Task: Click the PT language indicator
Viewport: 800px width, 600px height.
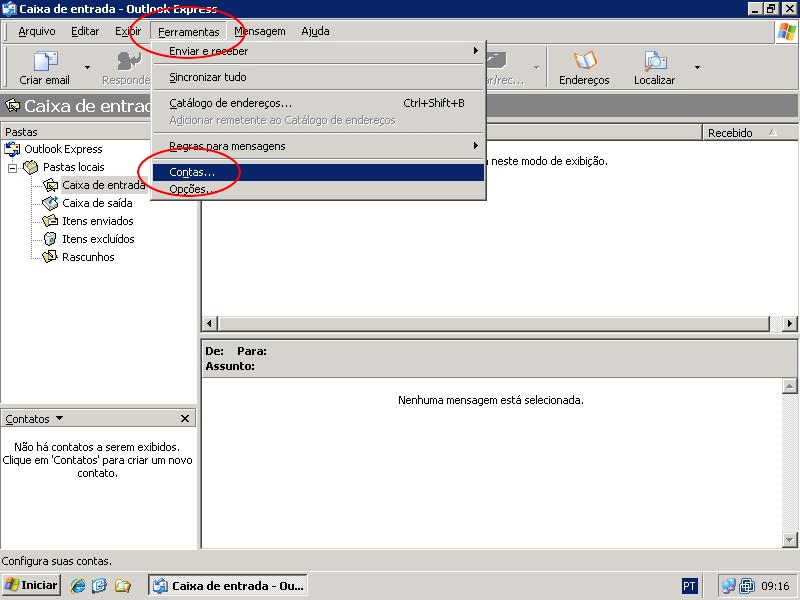Action: click(x=689, y=586)
